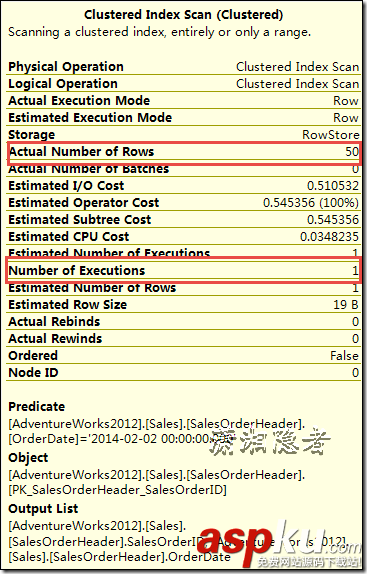
Task: Select the 'Object' section heading
Action: (28, 458)
